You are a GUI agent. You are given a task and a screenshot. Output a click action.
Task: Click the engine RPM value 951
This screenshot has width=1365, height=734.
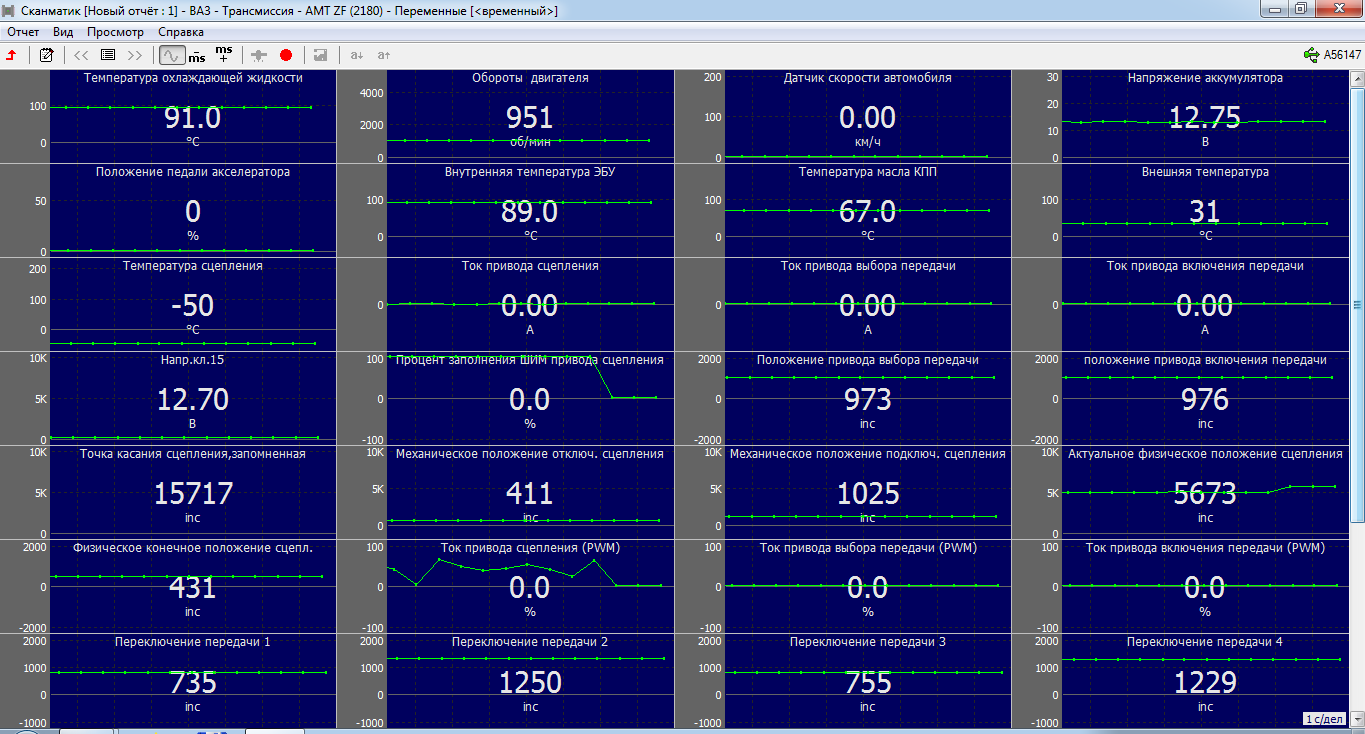pos(530,118)
